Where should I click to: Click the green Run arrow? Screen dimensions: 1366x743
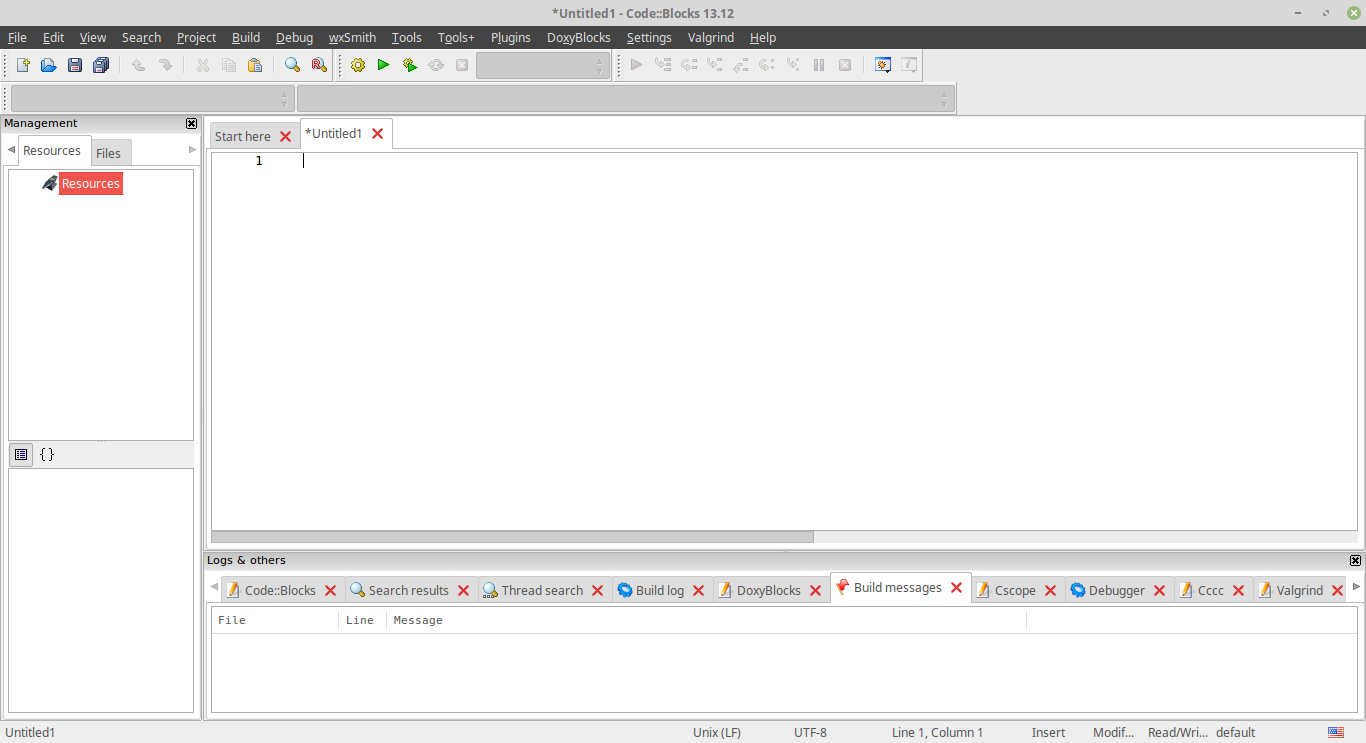[x=383, y=65]
